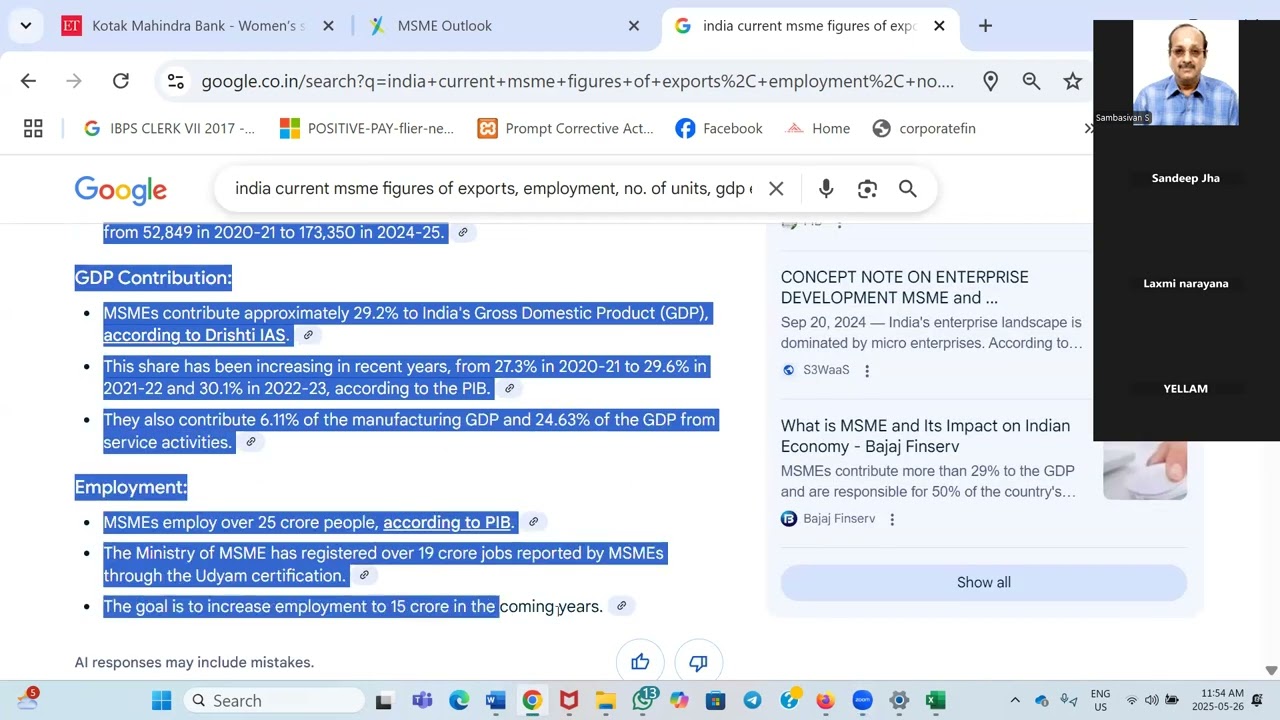Screen dimensions: 1280x720
Task: Open source link icon after 'coming years'
Action: (621, 606)
